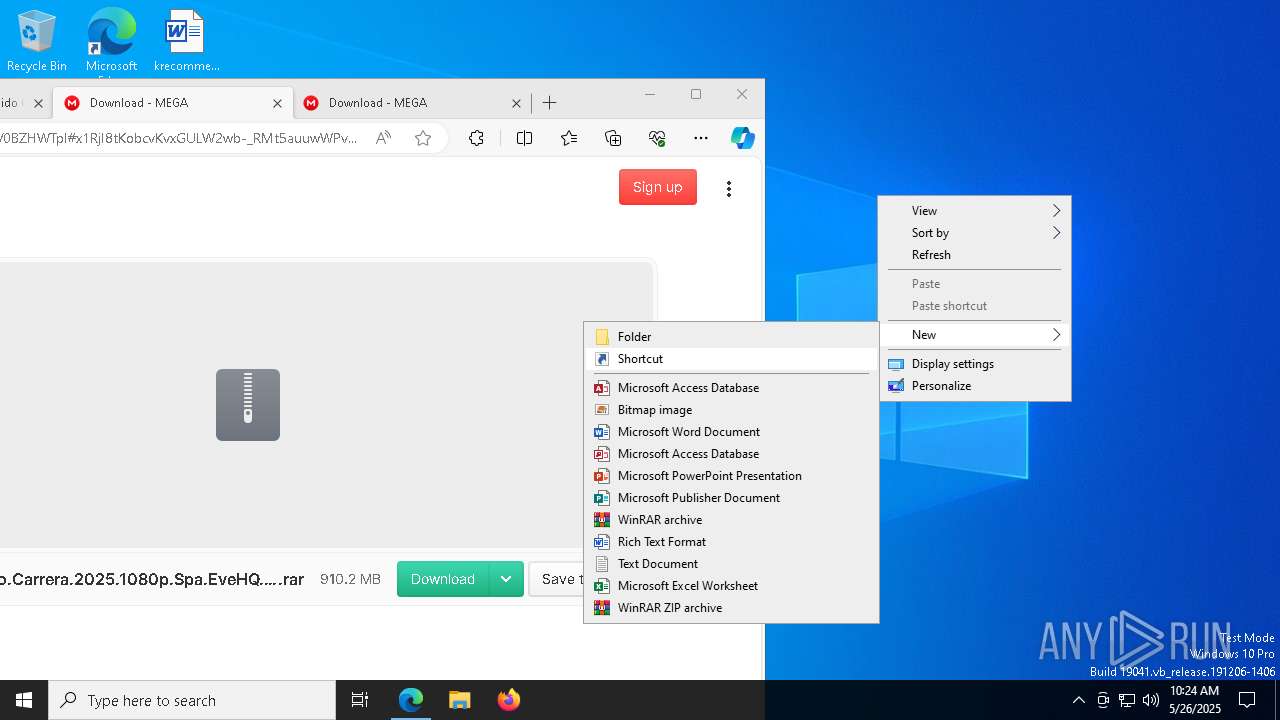Screen dimensions: 1280x720
Task: Open Task View on the taskbar
Action: (360, 700)
